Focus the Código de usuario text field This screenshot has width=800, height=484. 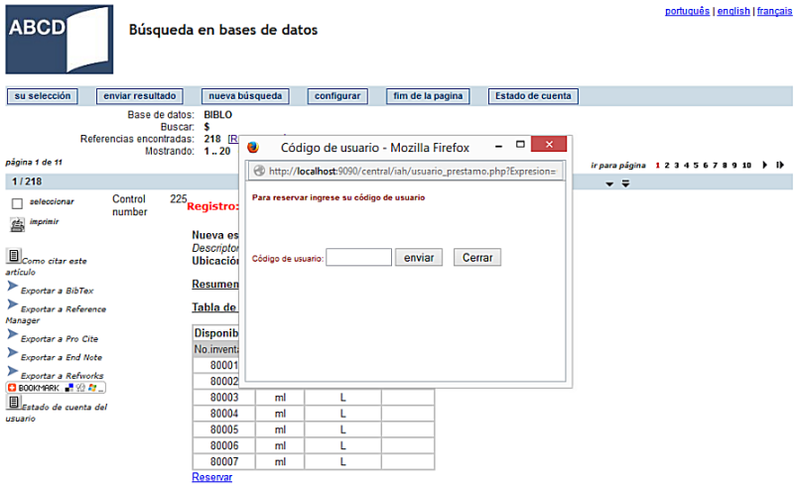[358, 257]
